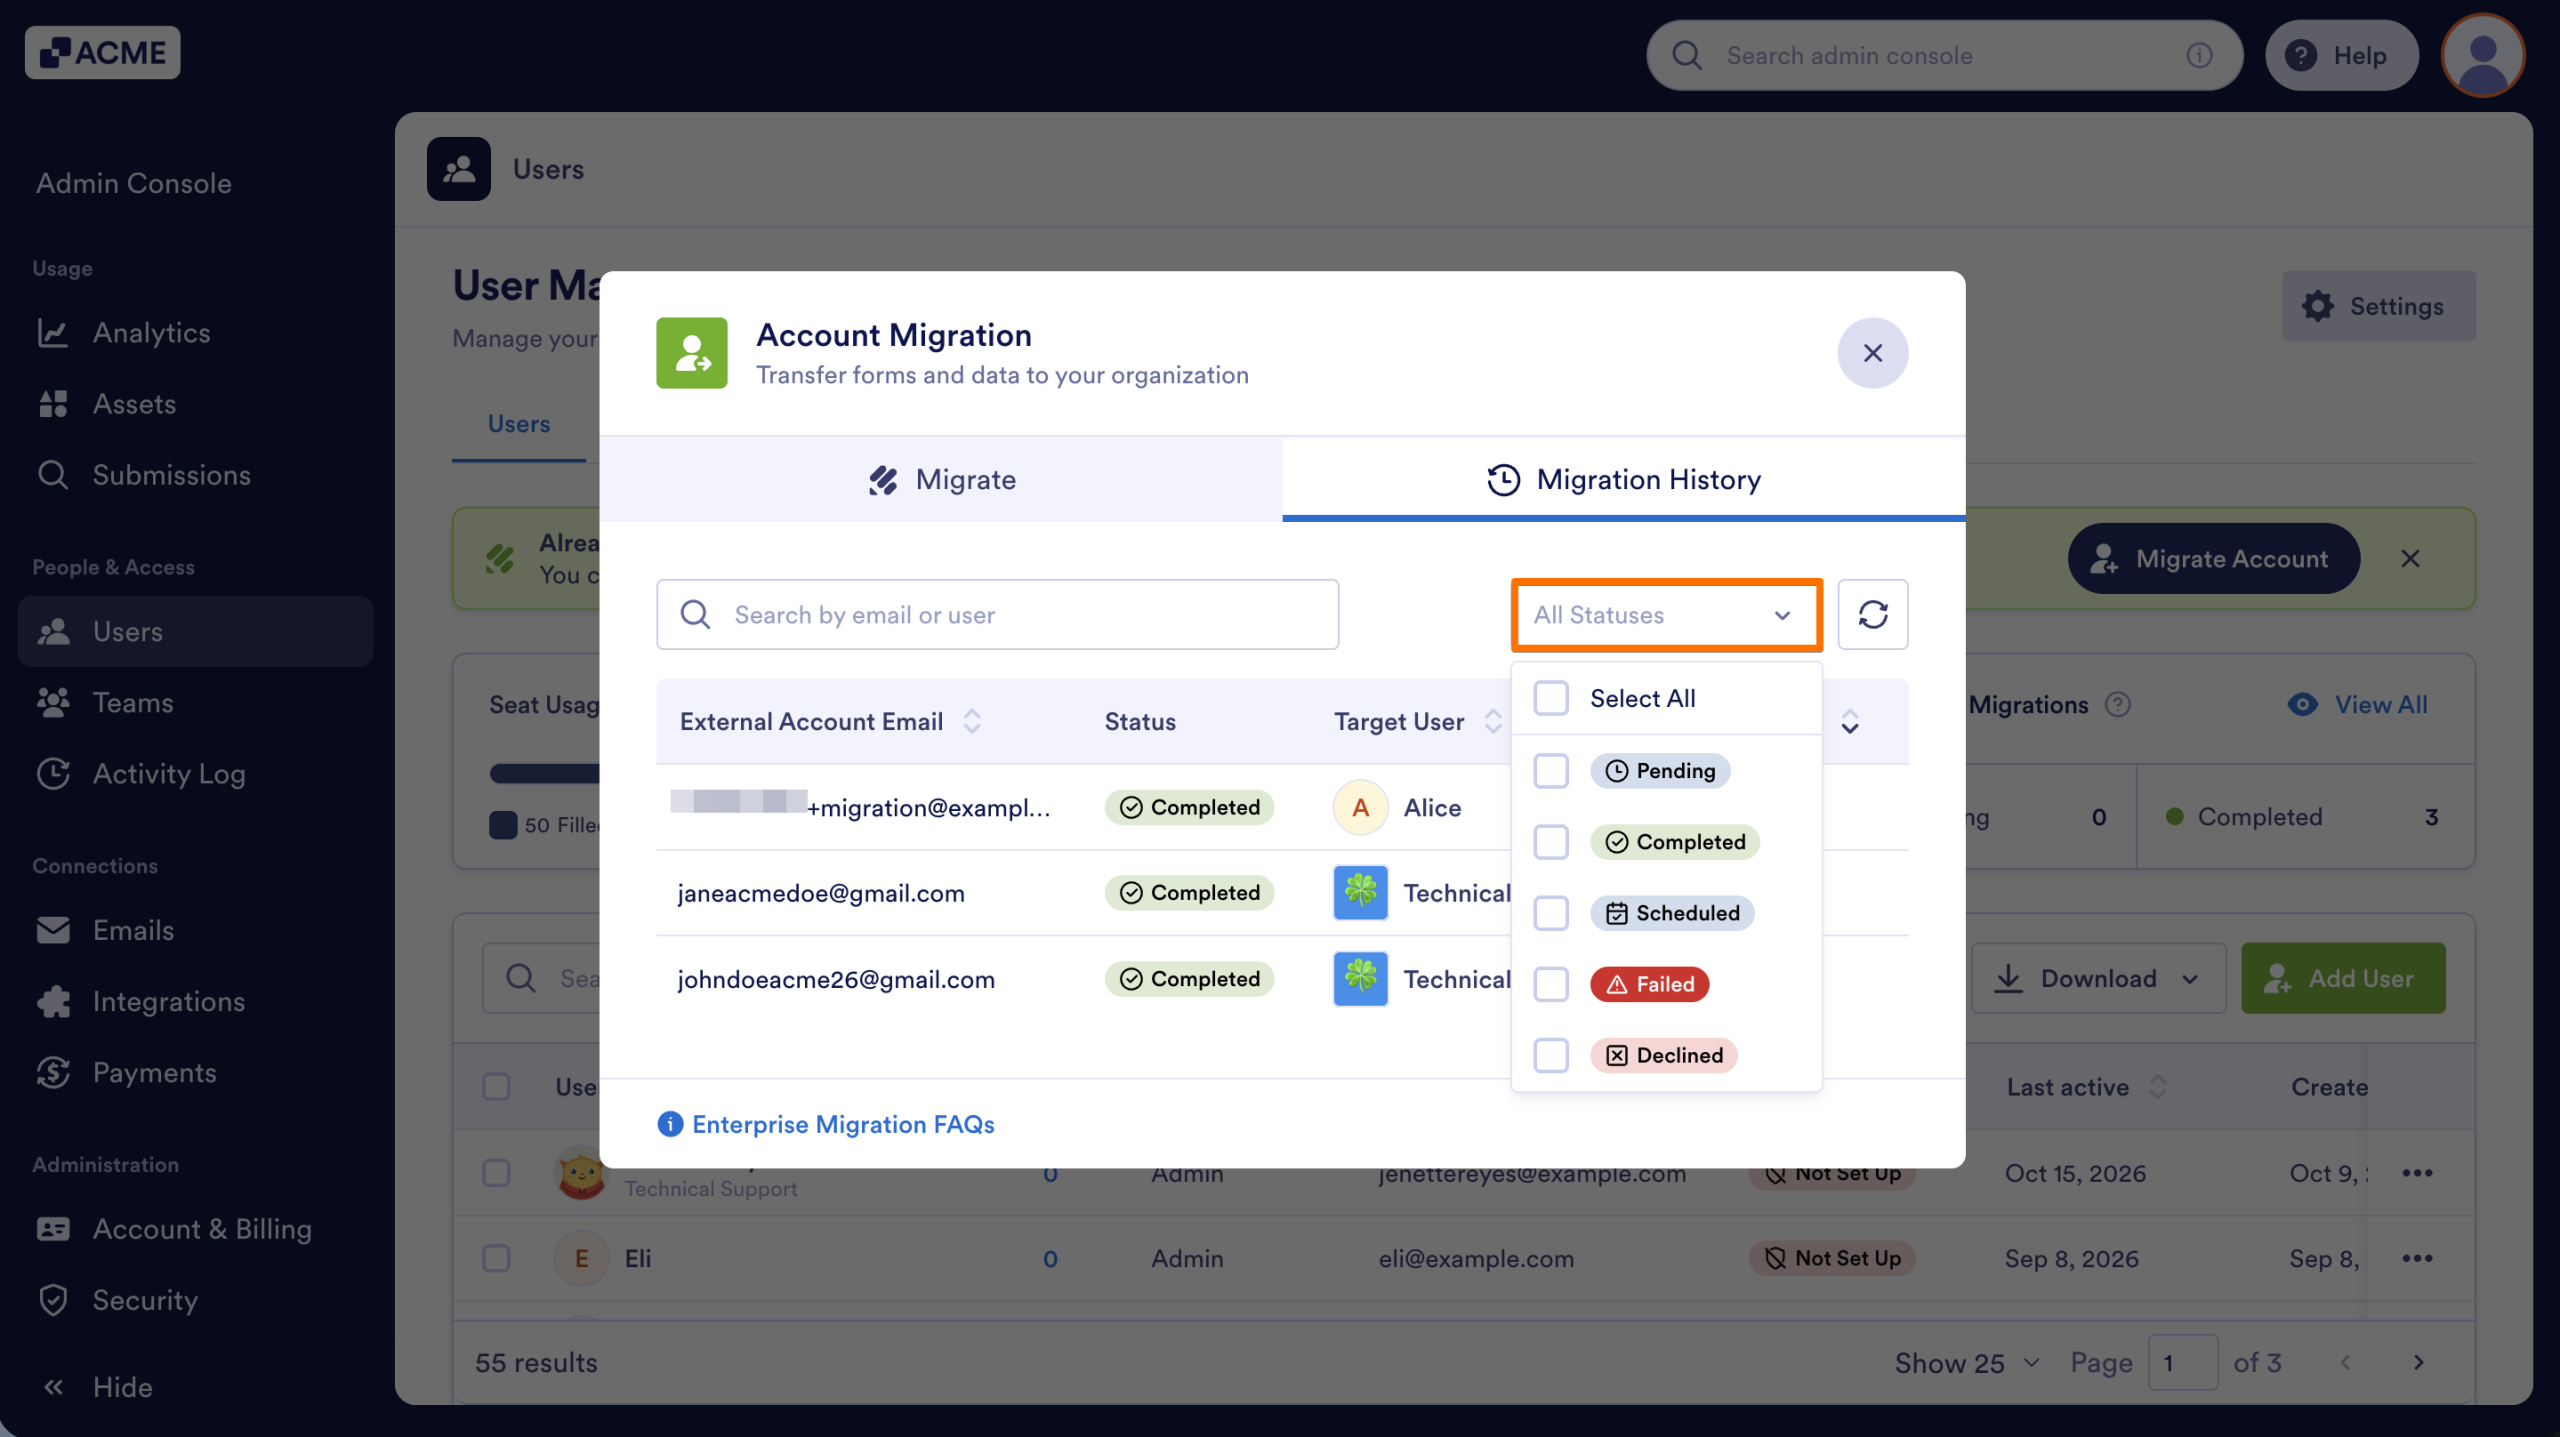The width and height of the screenshot is (2560, 1437).
Task: Sort by Target User column
Action: pos(1492,721)
